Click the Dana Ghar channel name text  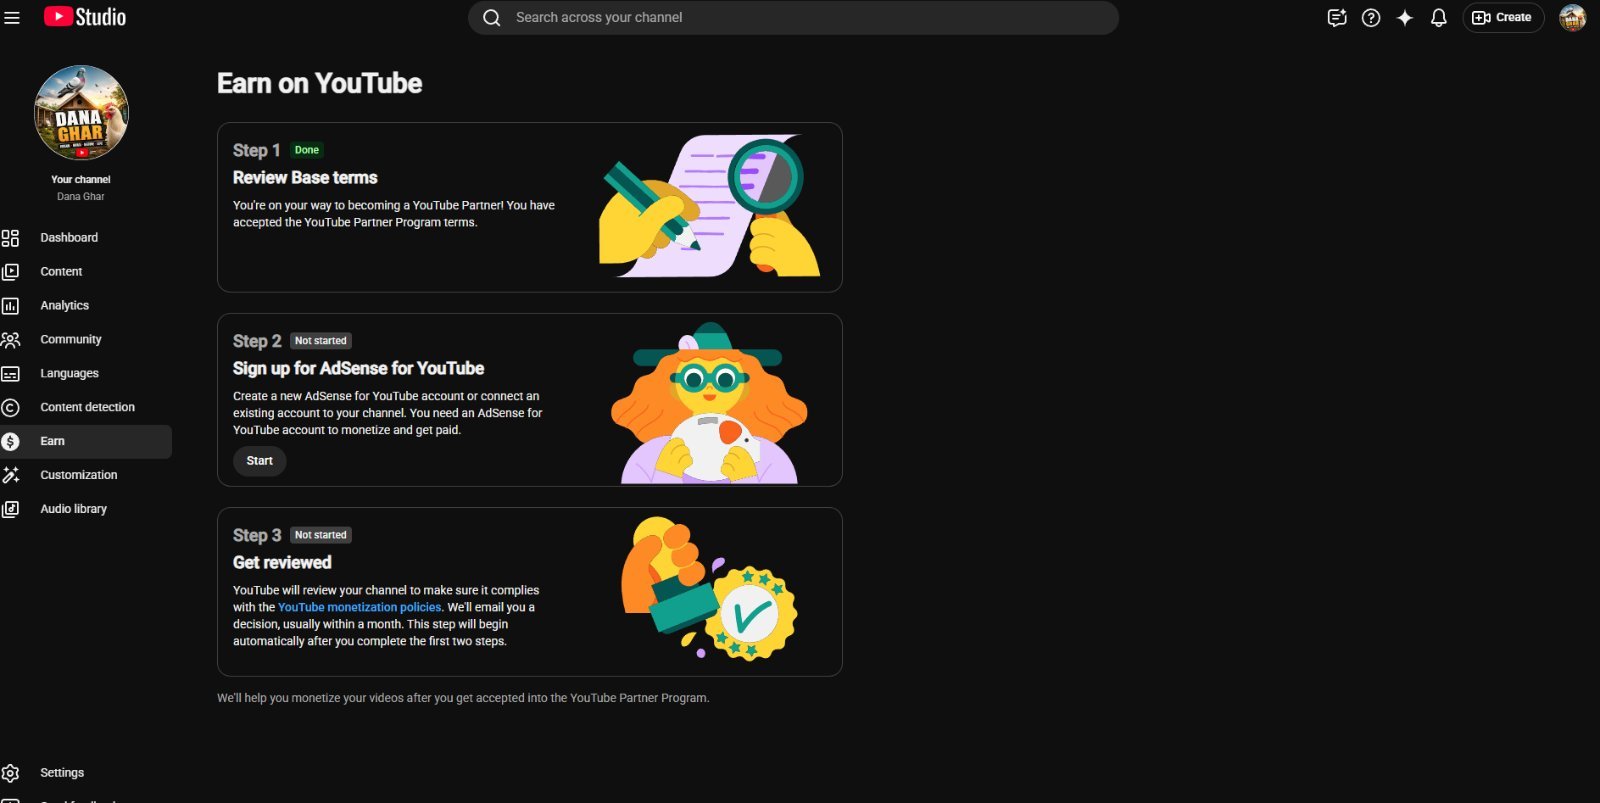point(81,197)
